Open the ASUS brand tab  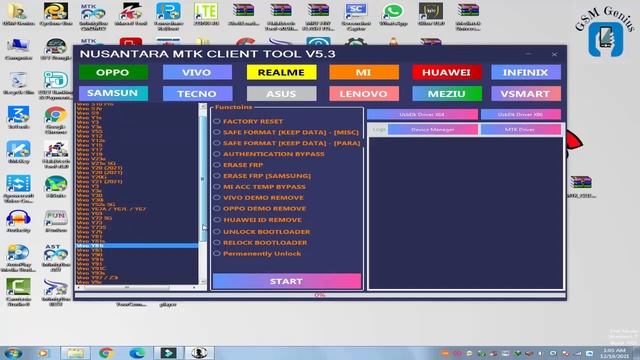[x=281, y=93]
